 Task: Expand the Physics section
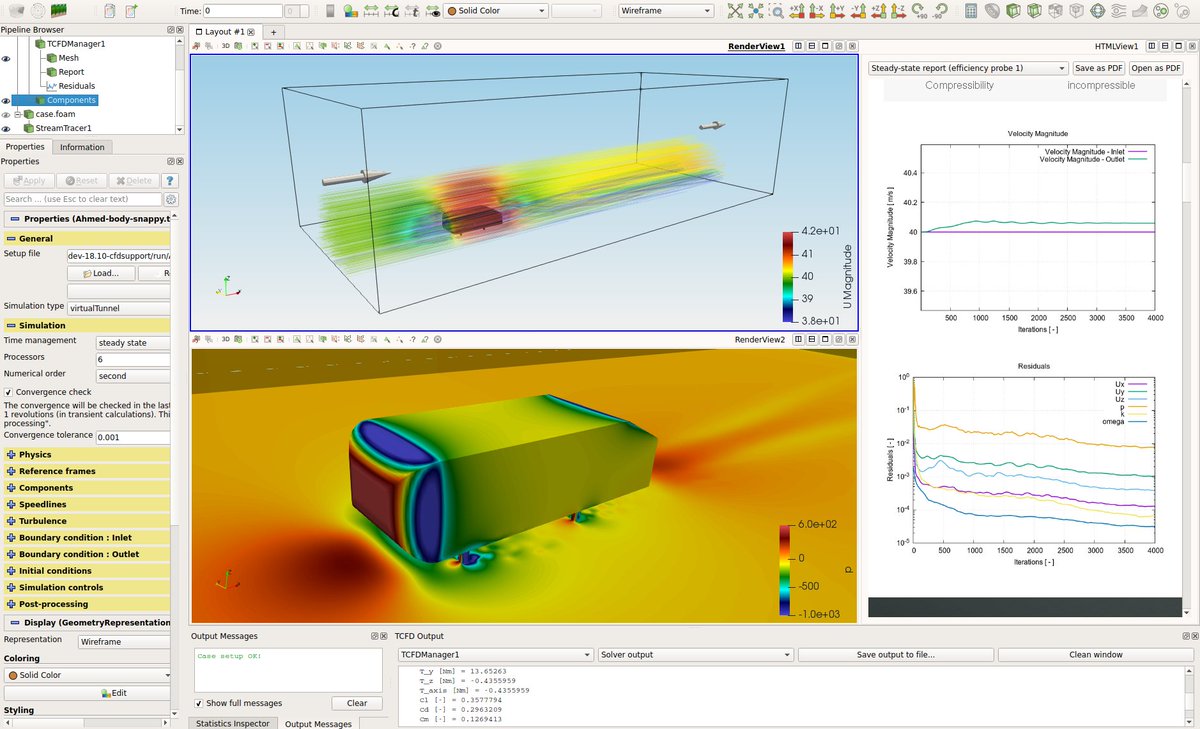click(x=11, y=455)
